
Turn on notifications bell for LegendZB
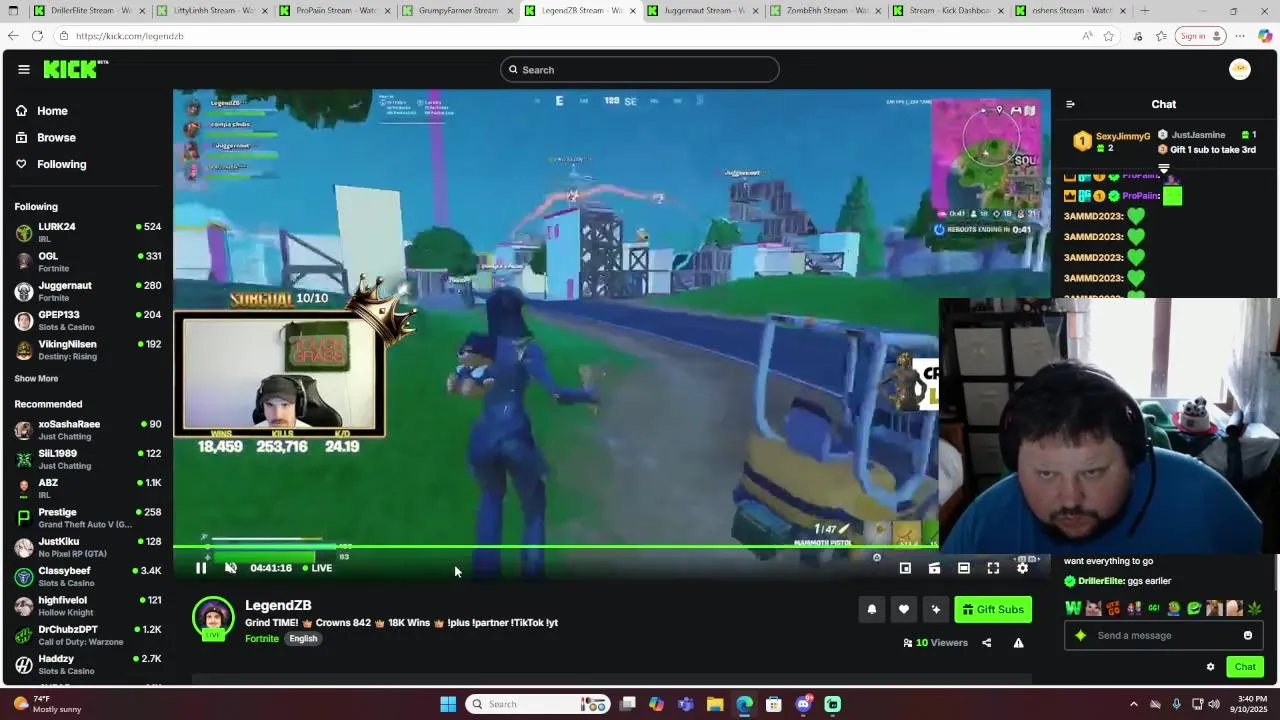tap(872, 609)
